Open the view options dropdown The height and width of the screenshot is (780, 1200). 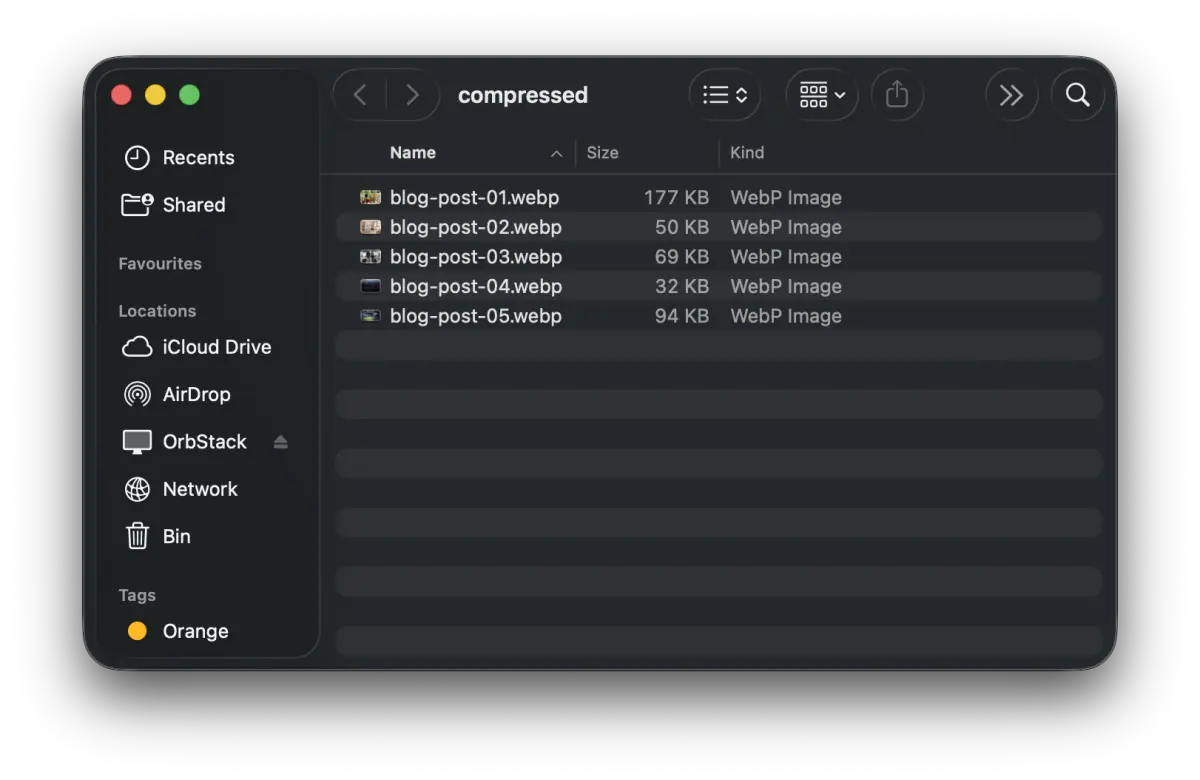tap(724, 94)
